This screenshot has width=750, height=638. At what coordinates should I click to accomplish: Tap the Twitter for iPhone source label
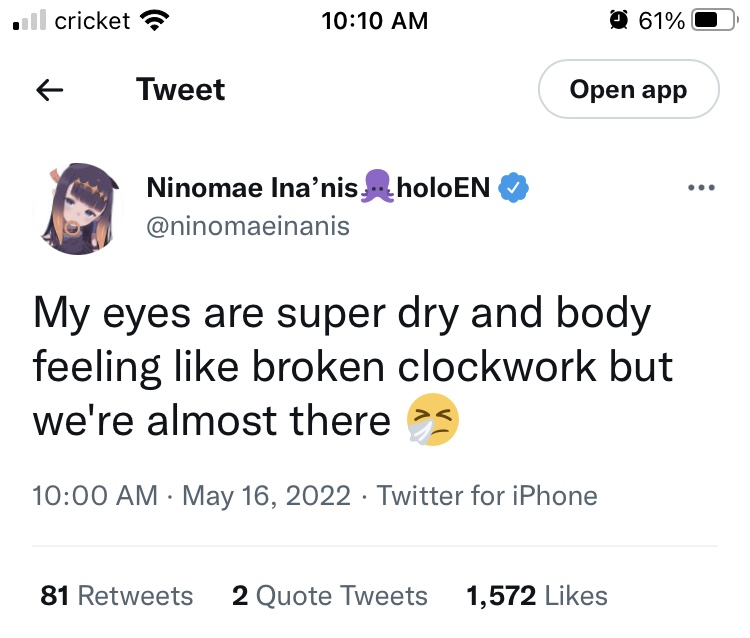(x=487, y=495)
